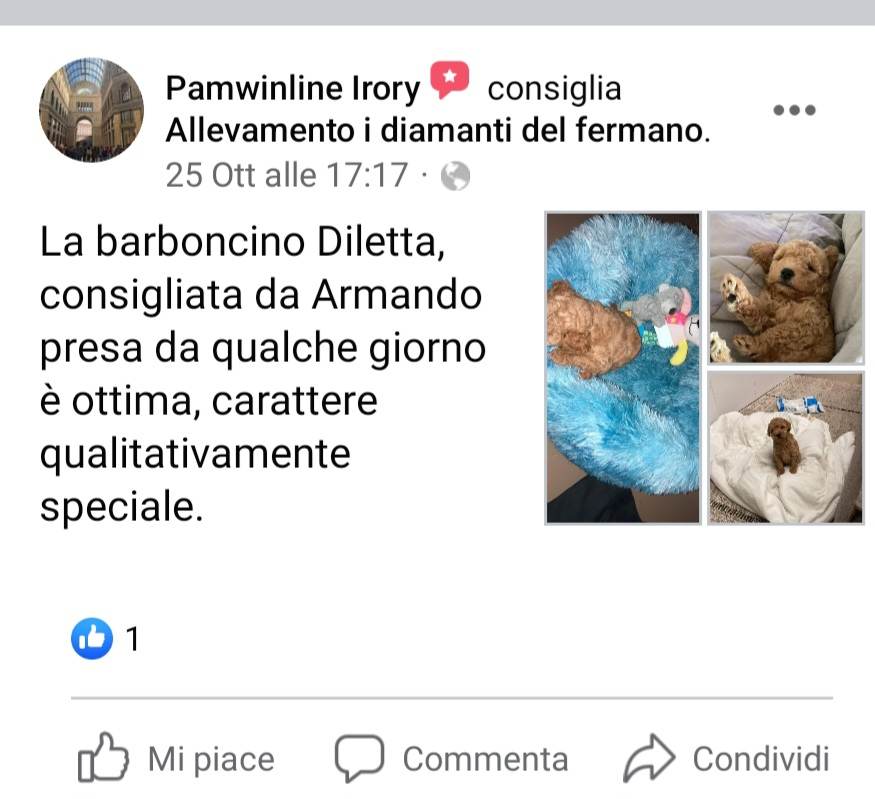Click Pamwinline Irory's profile picture
The height and width of the screenshot is (799, 875).
(92, 110)
